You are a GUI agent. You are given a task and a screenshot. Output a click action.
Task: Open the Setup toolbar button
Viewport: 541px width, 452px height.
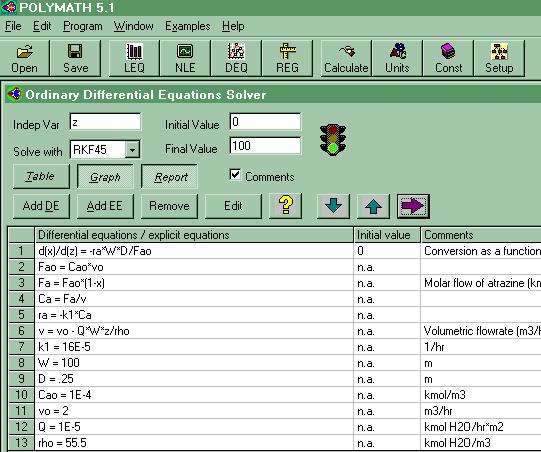tap(499, 58)
